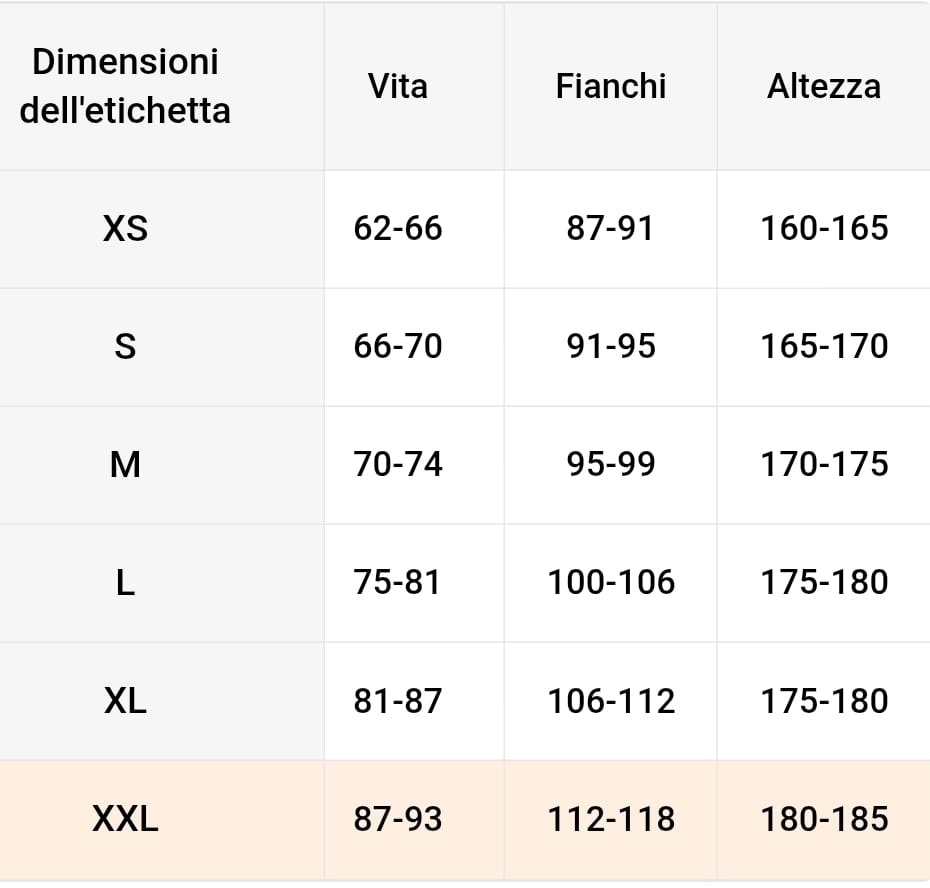Pick the highlighted XXL size label

[x=125, y=820]
